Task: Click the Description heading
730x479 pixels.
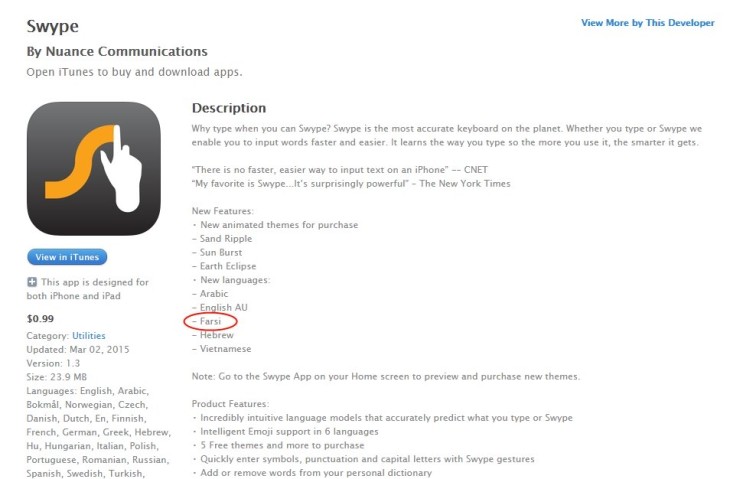Action: tap(229, 108)
